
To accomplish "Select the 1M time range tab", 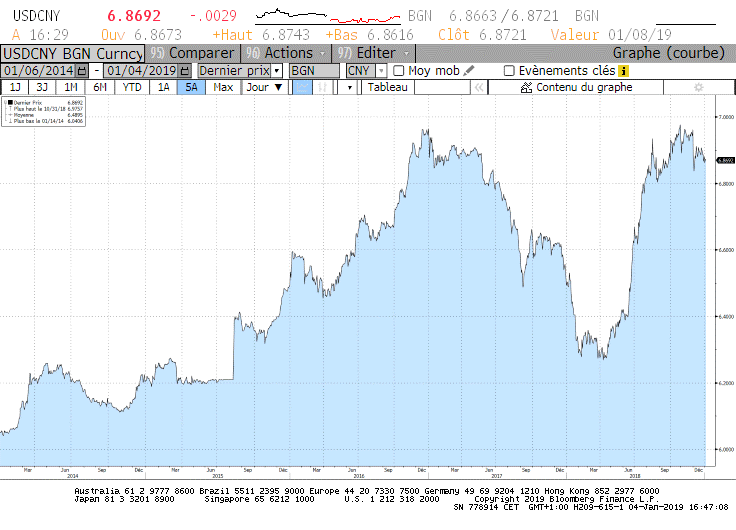I will 71,87.
